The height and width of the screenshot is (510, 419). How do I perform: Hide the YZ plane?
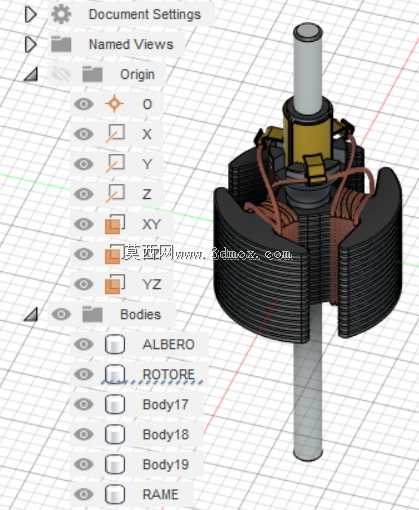(83, 284)
